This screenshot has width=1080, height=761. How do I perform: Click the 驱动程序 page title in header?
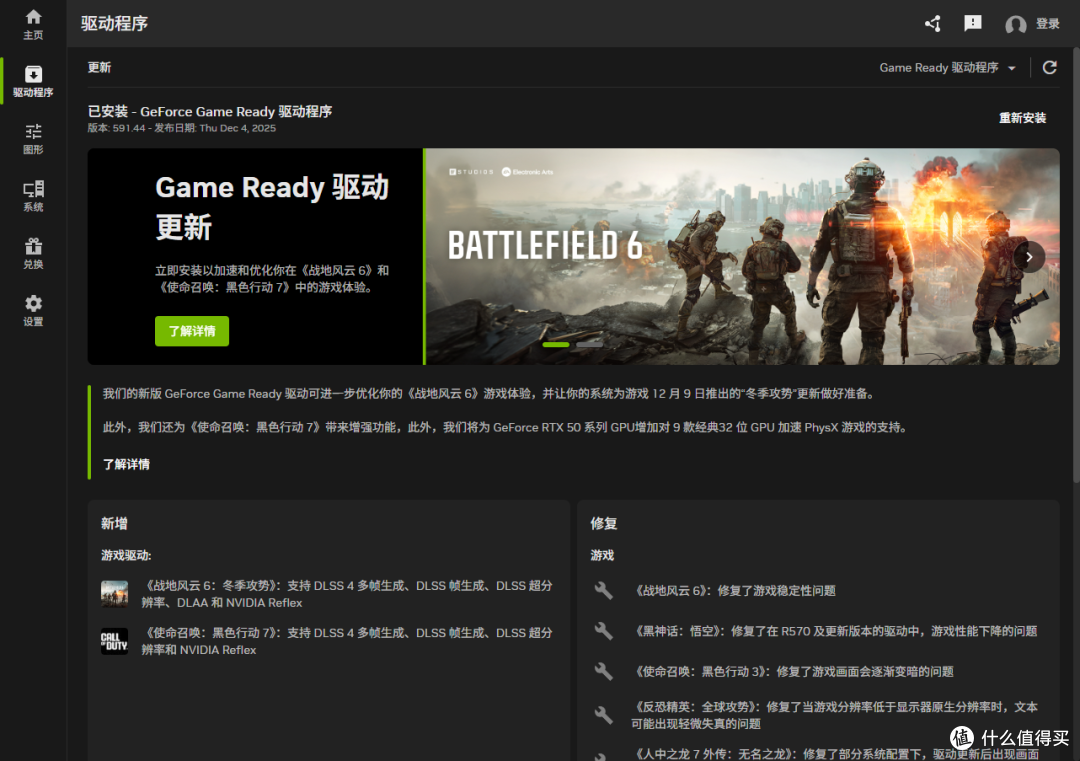(x=114, y=23)
